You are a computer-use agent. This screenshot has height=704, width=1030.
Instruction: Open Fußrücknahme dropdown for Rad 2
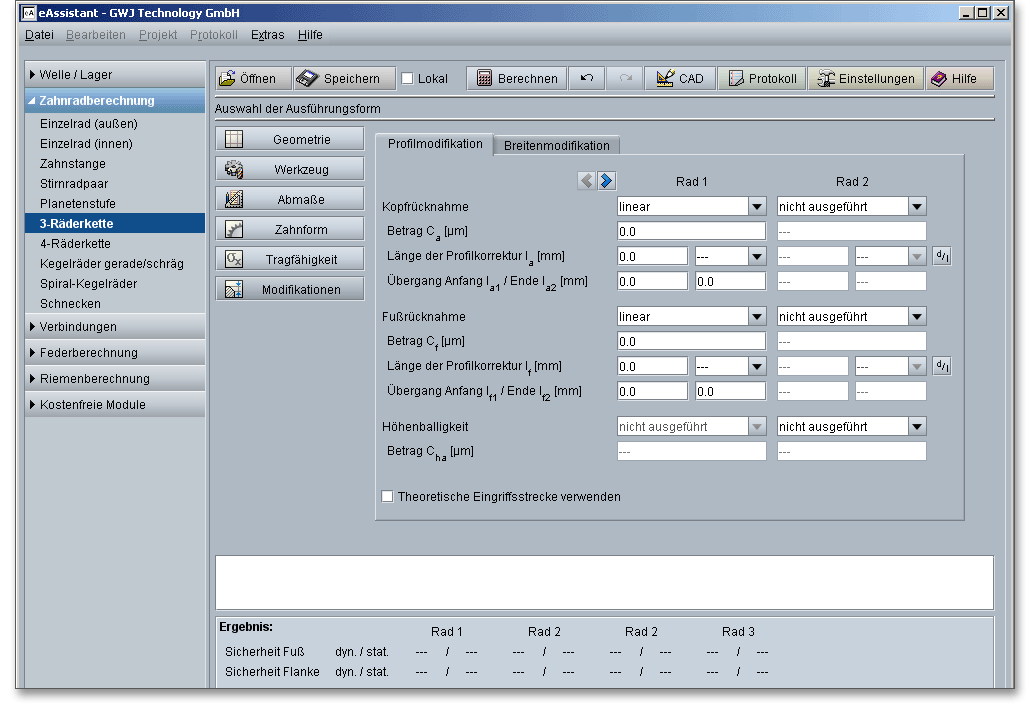point(916,317)
